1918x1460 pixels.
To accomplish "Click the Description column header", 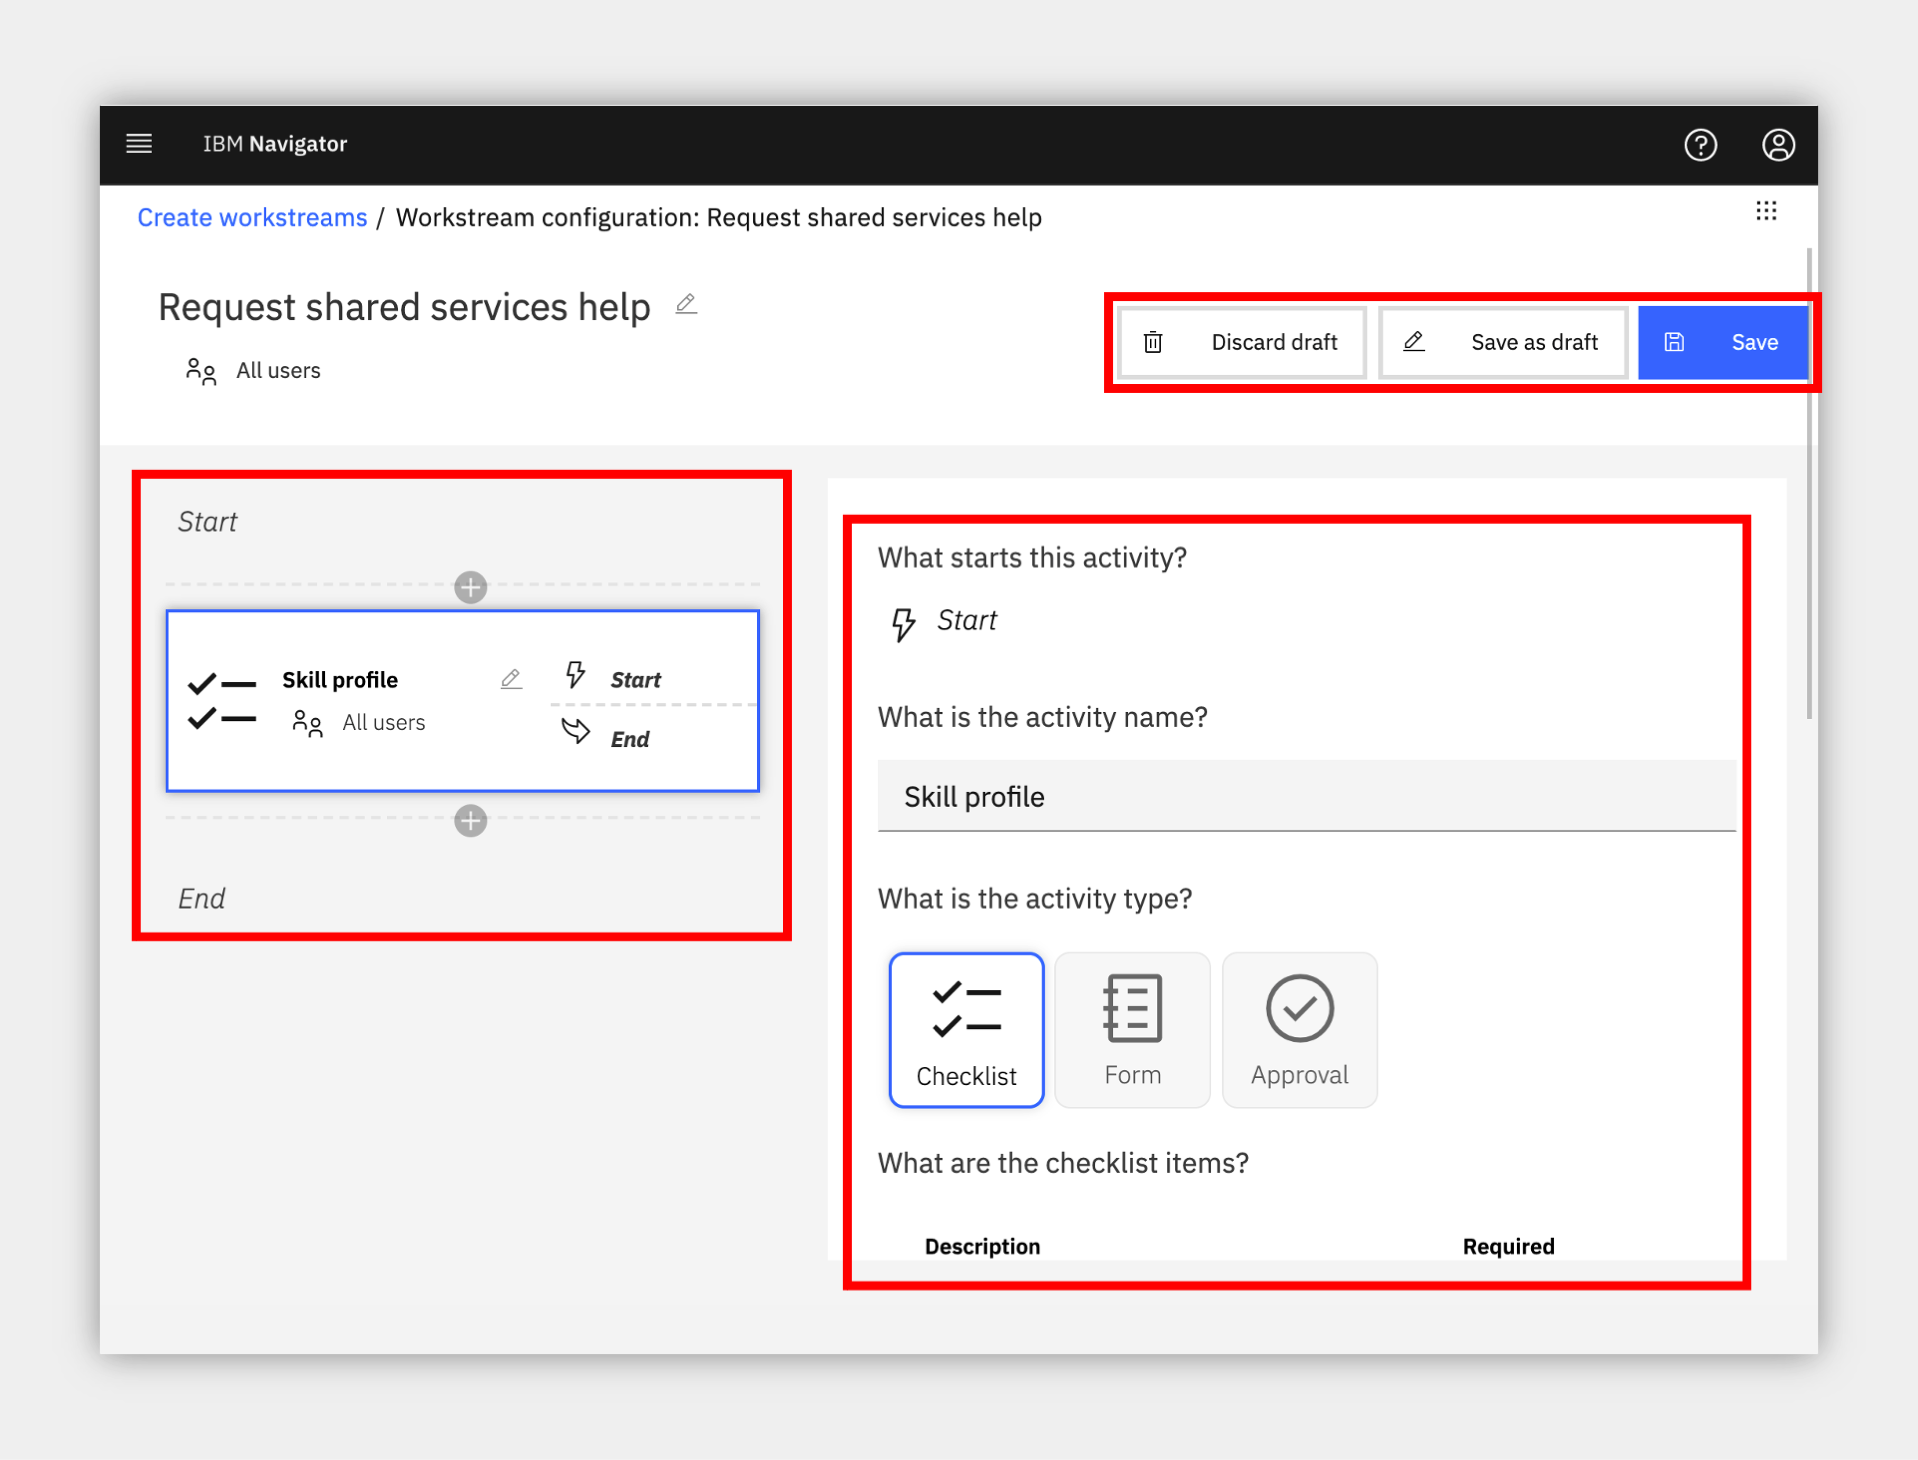I will (x=982, y=1246).
